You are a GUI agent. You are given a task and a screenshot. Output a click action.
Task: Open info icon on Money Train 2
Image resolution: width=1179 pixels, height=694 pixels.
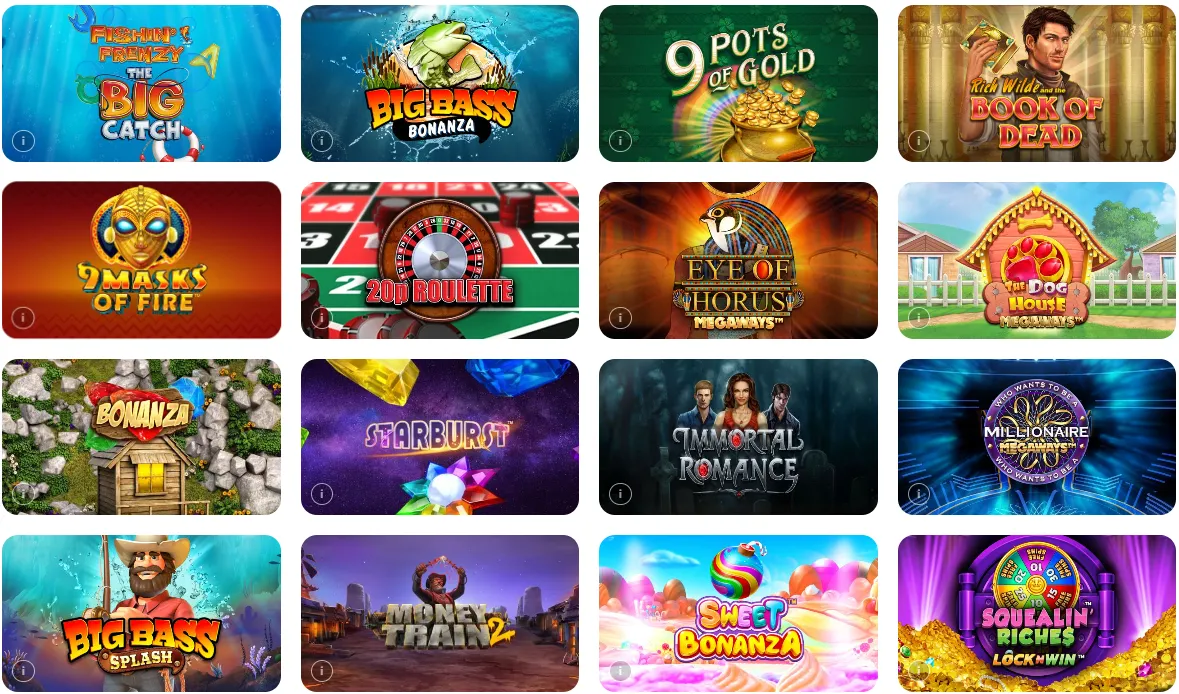pyautogui.click(x=322, y=671)
